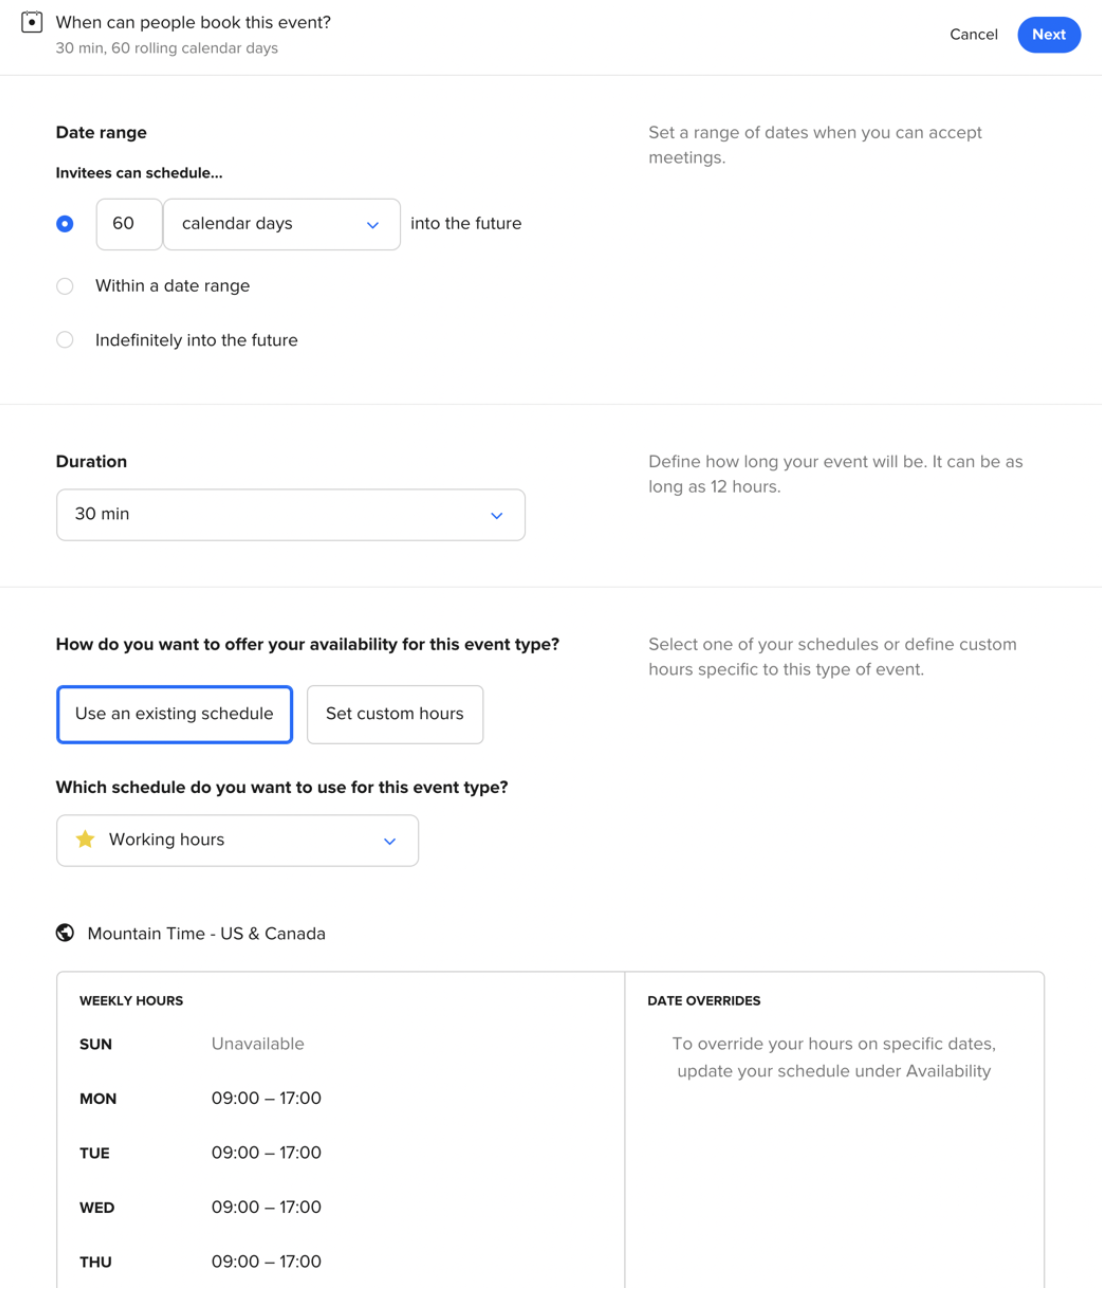Select Within a date range option
The image size is (1102, 1300).
tap(65, 286)
